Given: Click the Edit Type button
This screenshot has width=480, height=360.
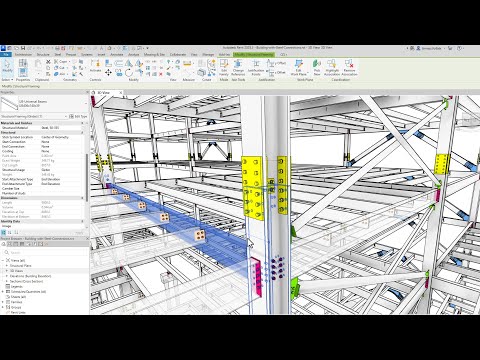Looking at the screenshot, I should tap(78, 116).
